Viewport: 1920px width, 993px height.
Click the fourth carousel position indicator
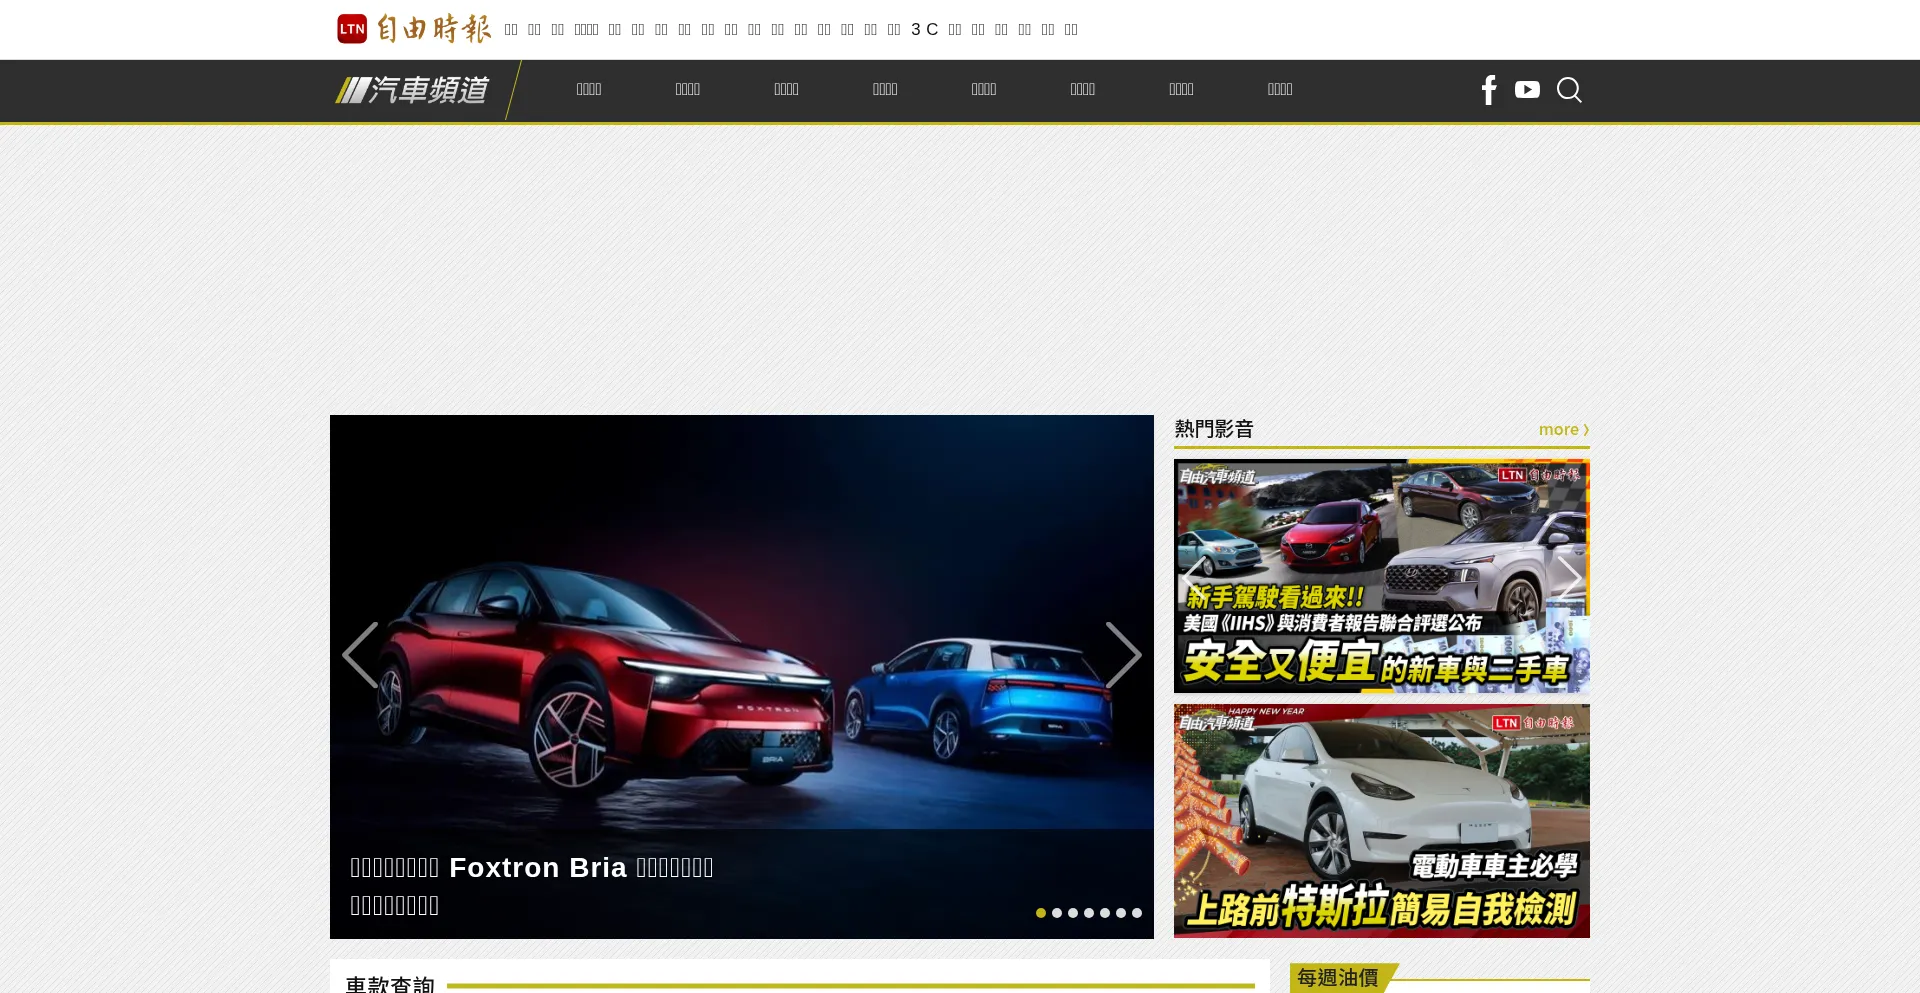pyautogui.click(x=1089, y=912)
